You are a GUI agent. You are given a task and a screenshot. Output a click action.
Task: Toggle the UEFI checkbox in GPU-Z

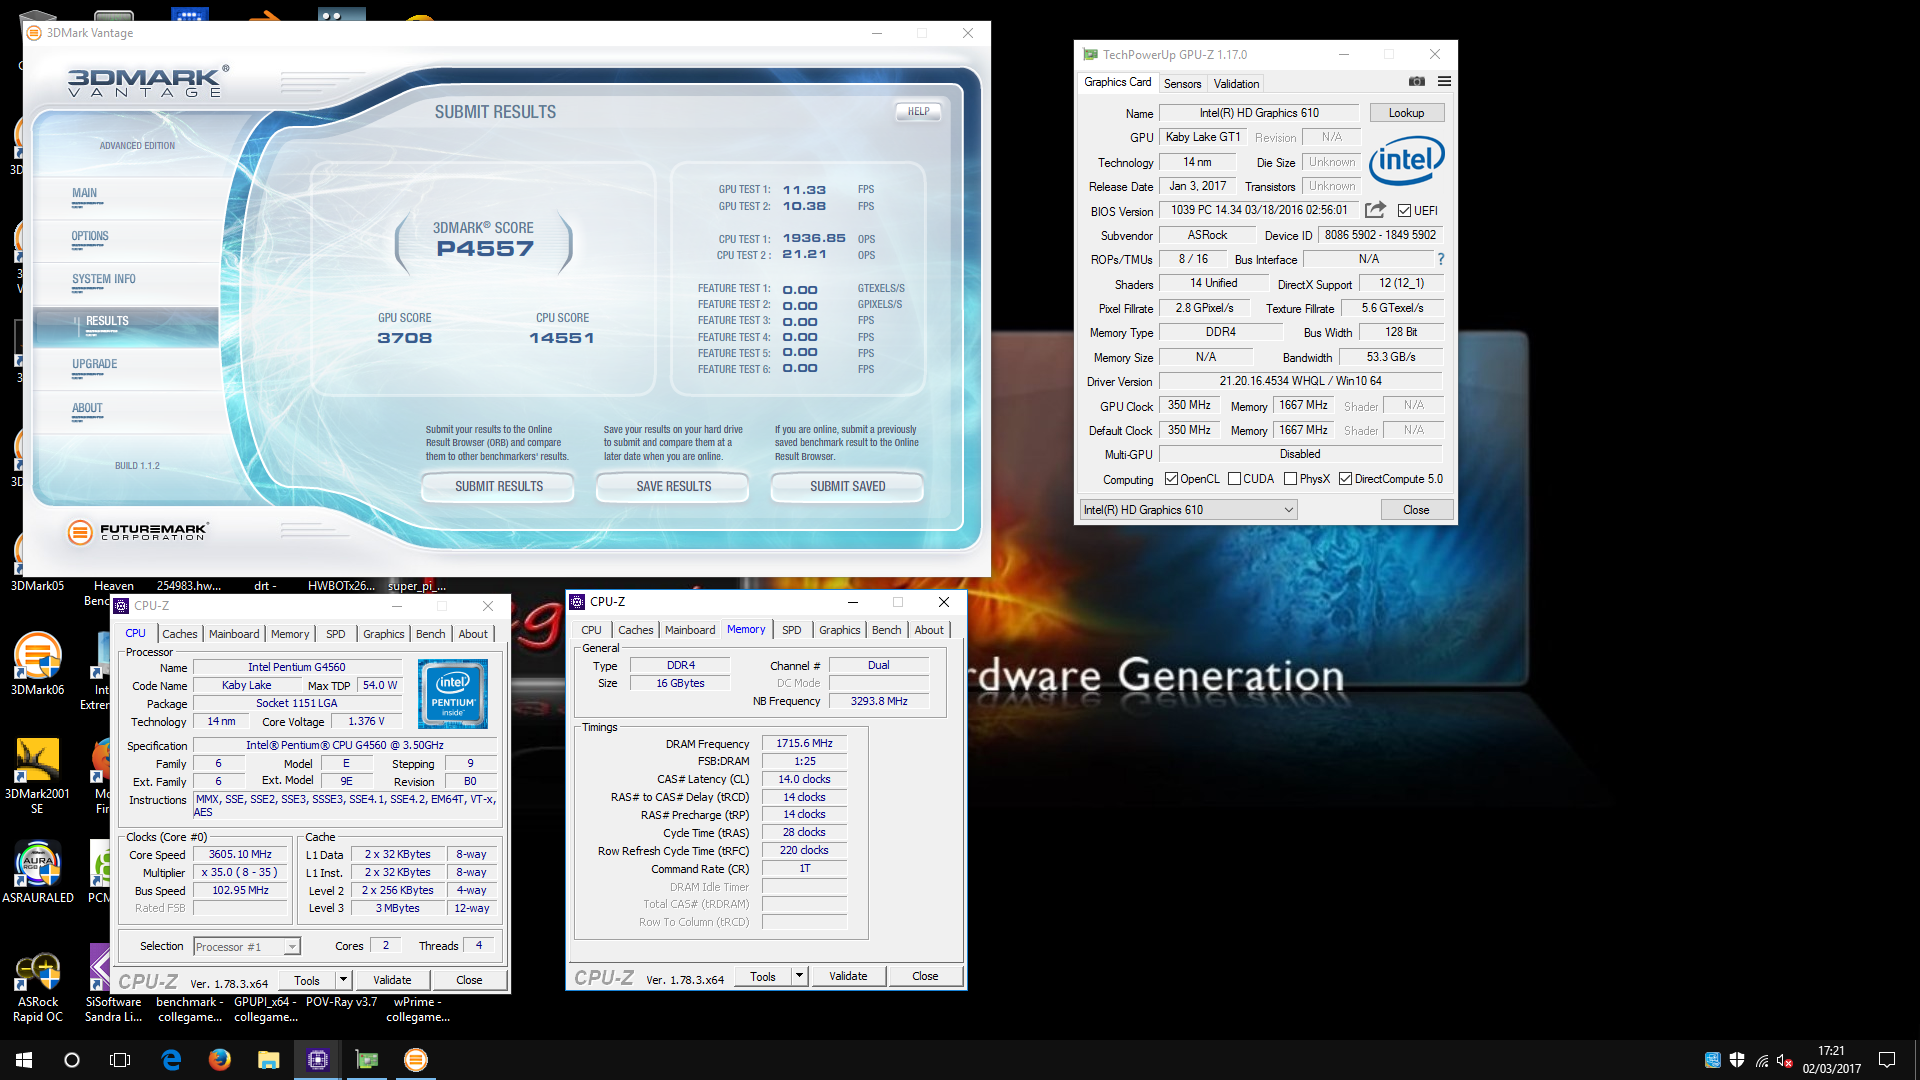[x=1404, y=211]
